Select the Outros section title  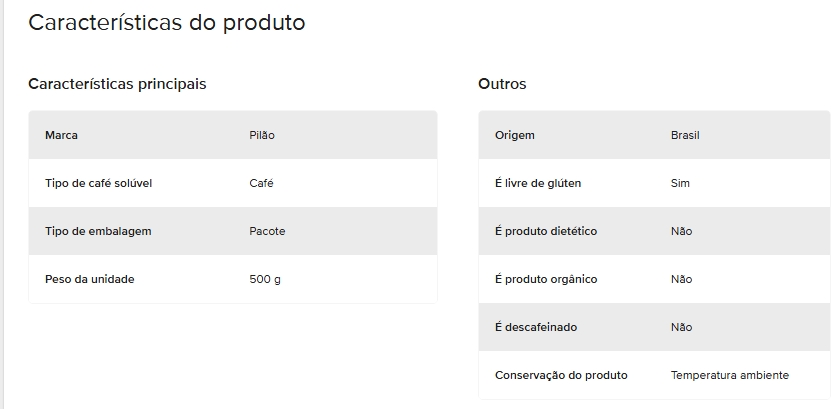pos(502,84)
